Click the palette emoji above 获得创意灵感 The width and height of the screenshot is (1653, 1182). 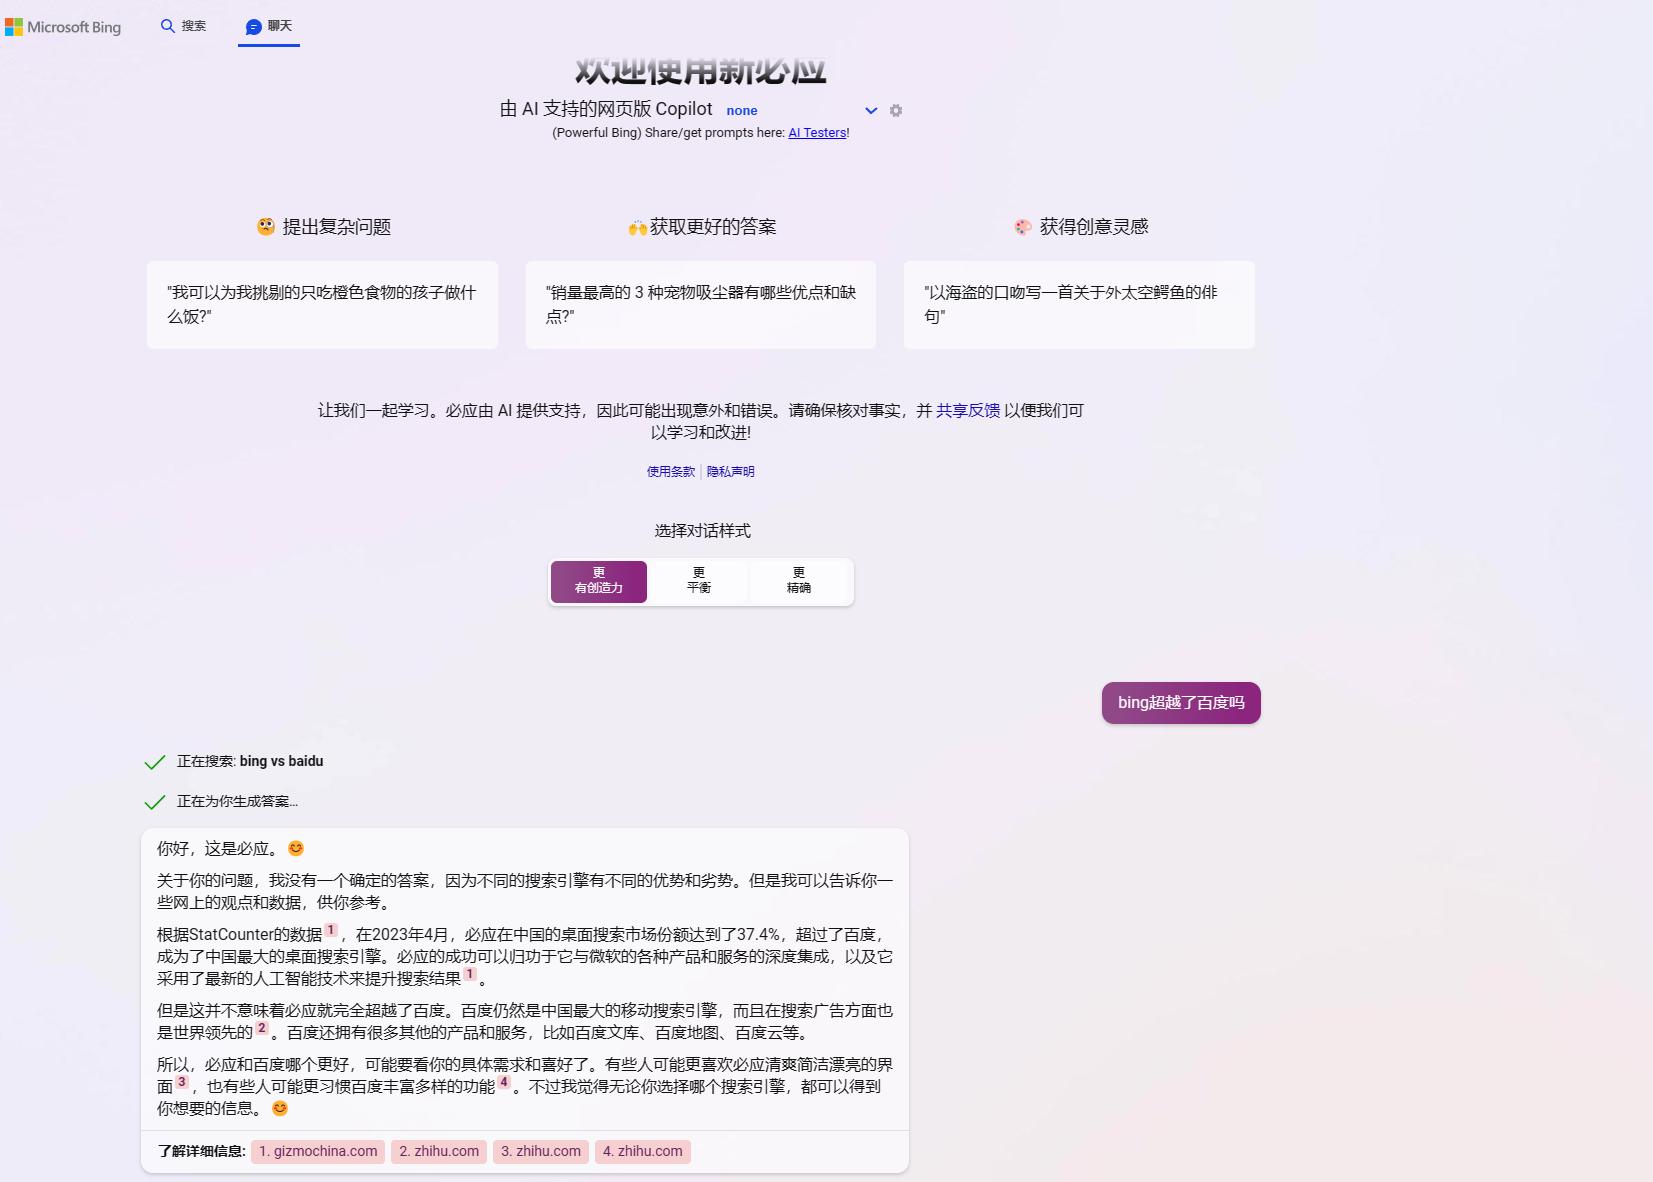(1021, 227)
